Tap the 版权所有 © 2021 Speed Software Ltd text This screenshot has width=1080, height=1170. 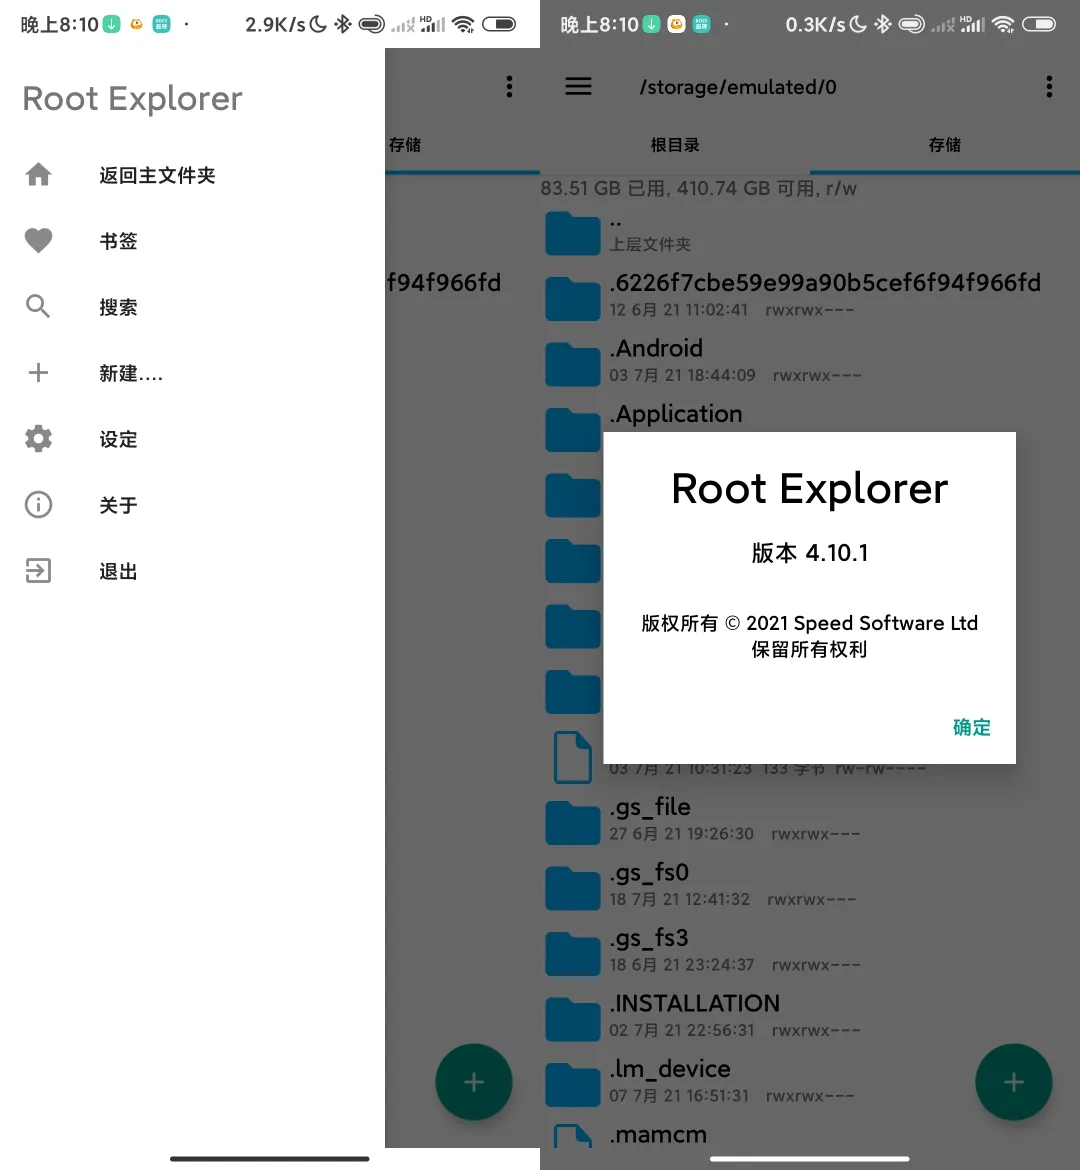click(810, 623)
